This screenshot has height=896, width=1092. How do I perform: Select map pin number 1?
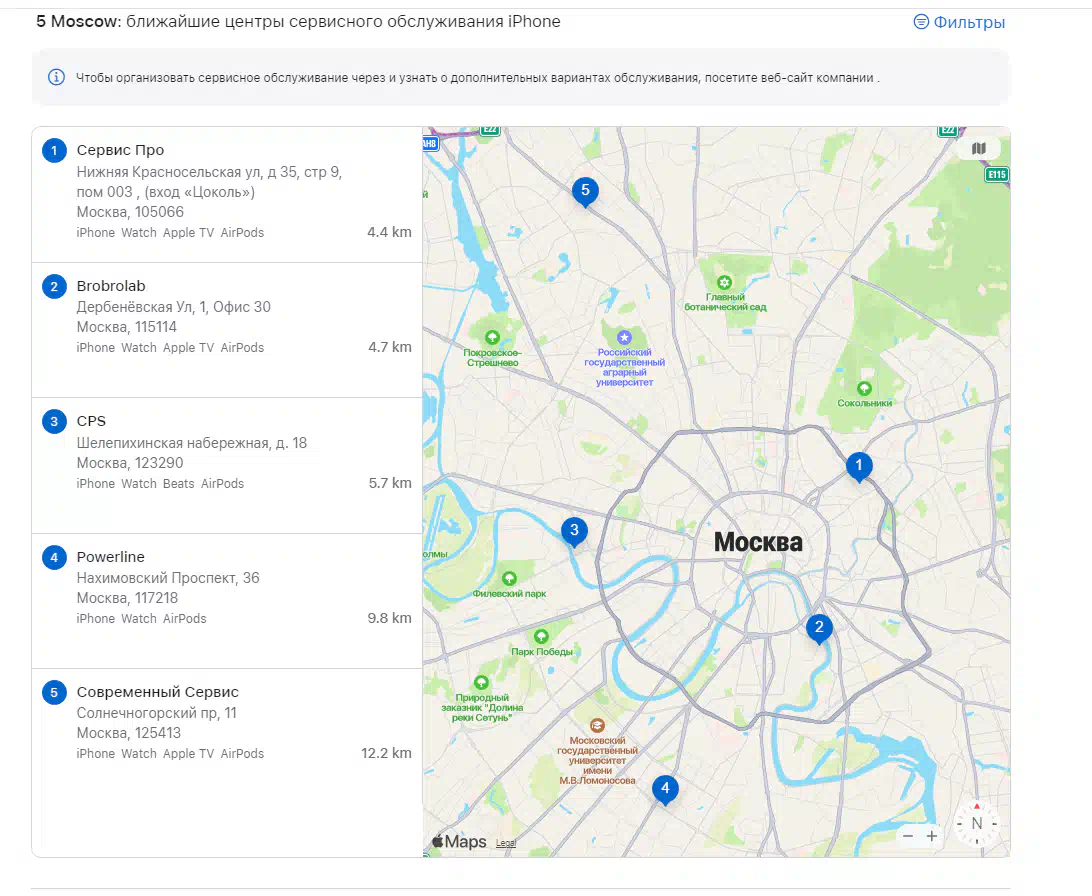(859, 466)
